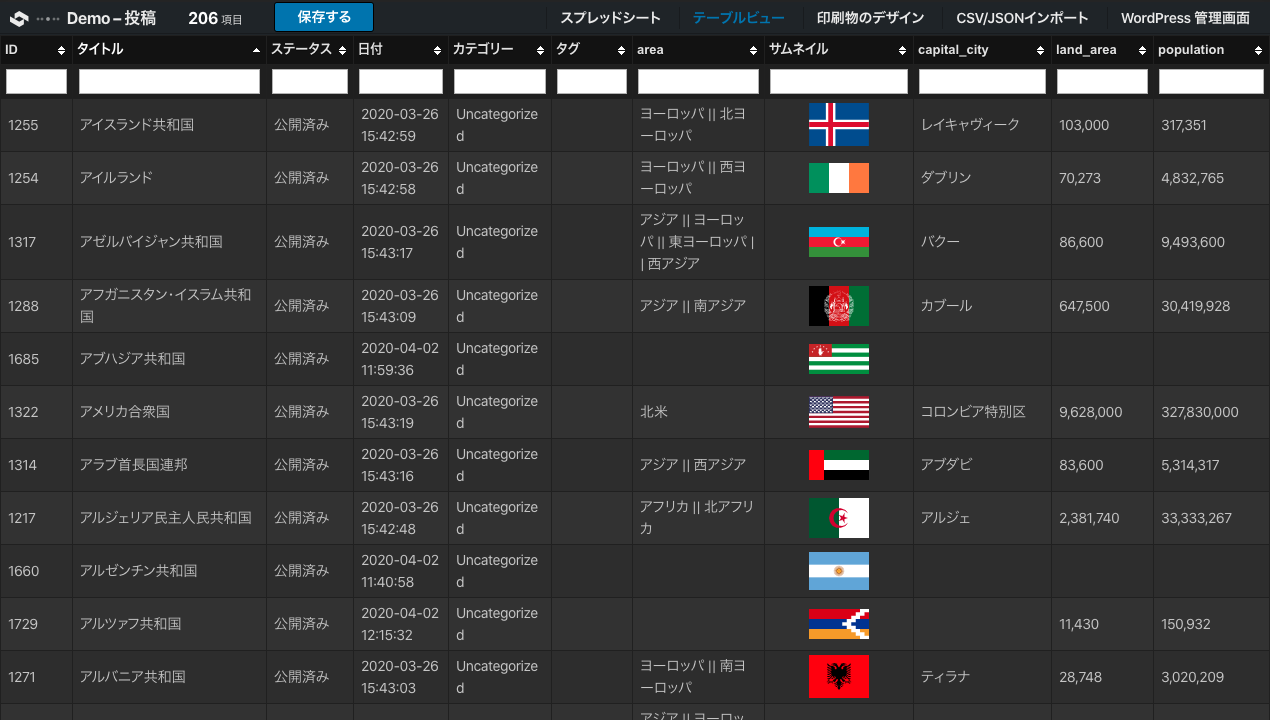Open the Algeria flag thumbnail
1270x720 pixels.
click(x=839, y=518)
